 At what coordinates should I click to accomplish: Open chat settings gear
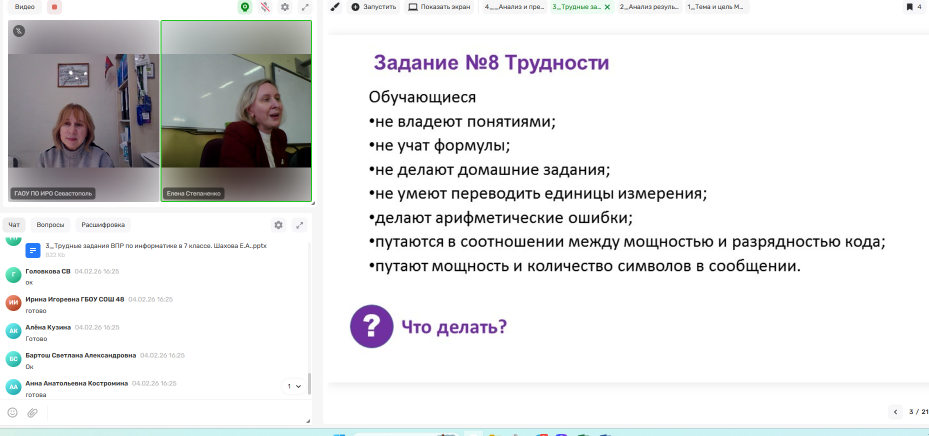278,225
